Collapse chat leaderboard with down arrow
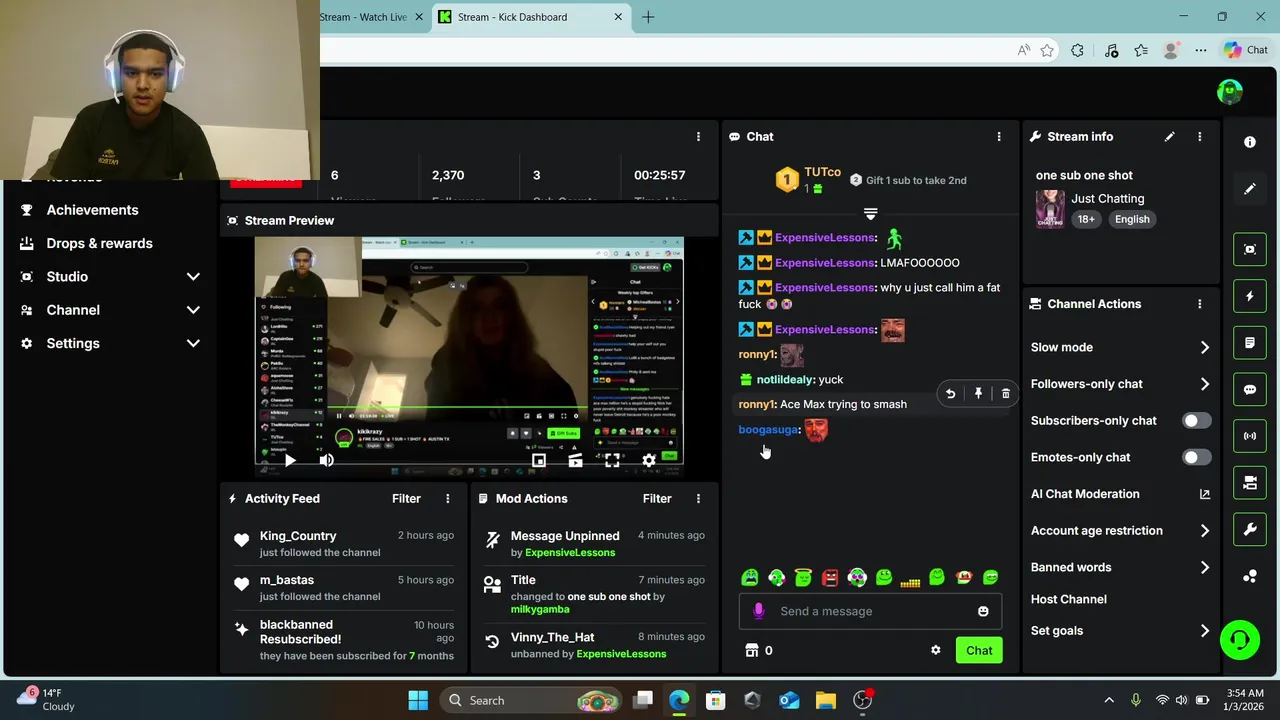The image size is (1280, 720). (870, 214)
